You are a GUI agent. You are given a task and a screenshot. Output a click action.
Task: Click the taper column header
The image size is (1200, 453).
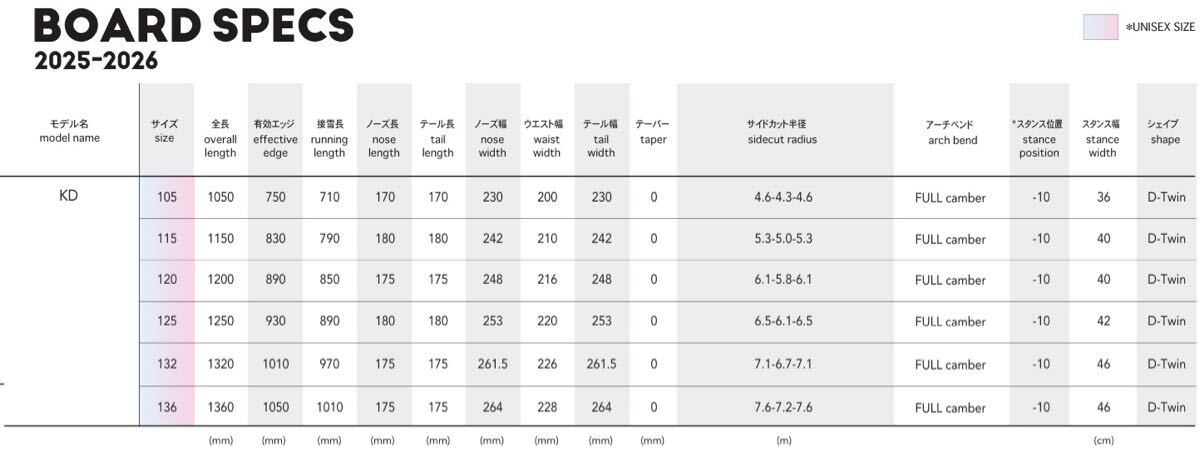point(653,132)
